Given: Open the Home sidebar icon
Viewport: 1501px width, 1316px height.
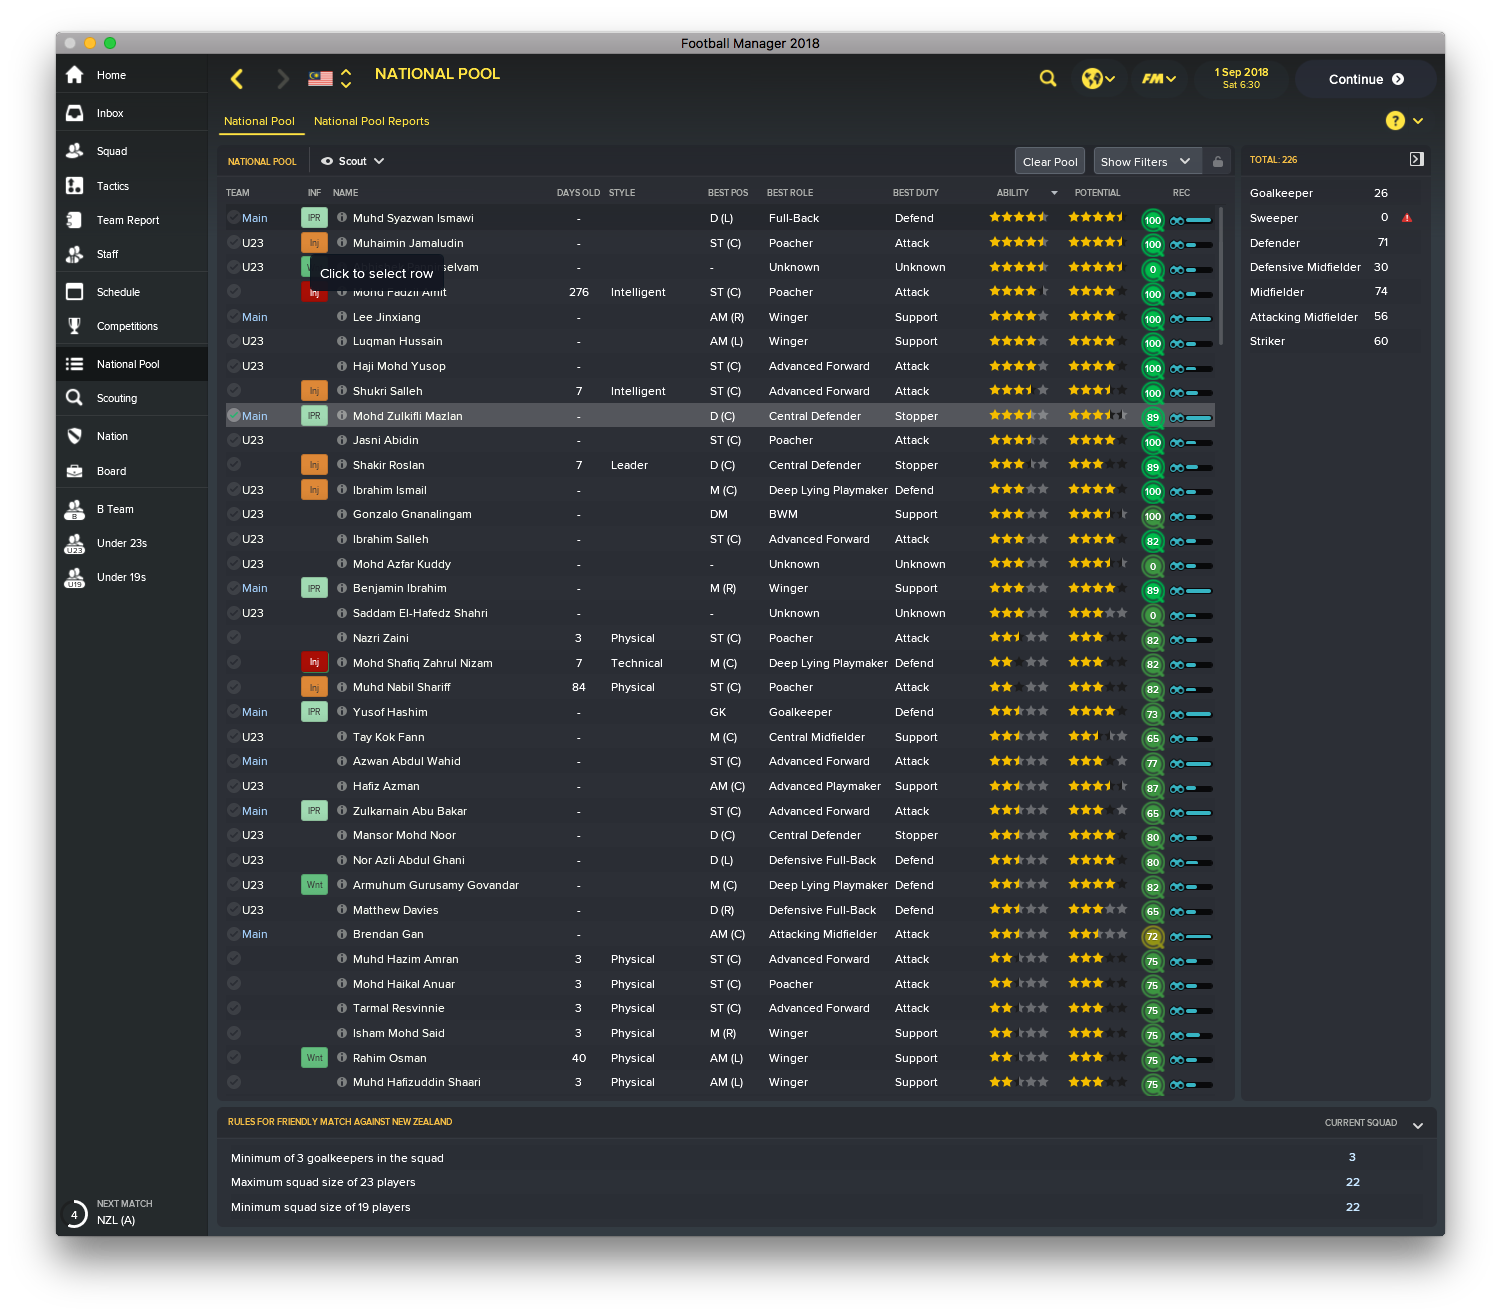Looking at the screenshot, I should point(75,75).
